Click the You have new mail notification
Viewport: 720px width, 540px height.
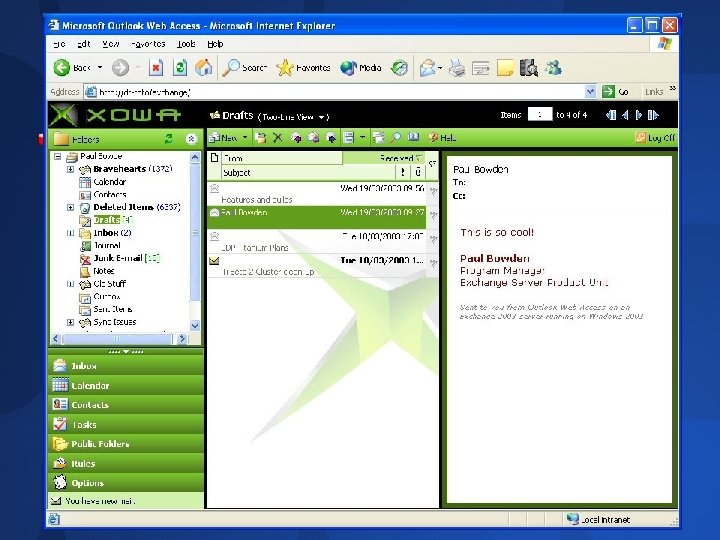pos(125,501)
